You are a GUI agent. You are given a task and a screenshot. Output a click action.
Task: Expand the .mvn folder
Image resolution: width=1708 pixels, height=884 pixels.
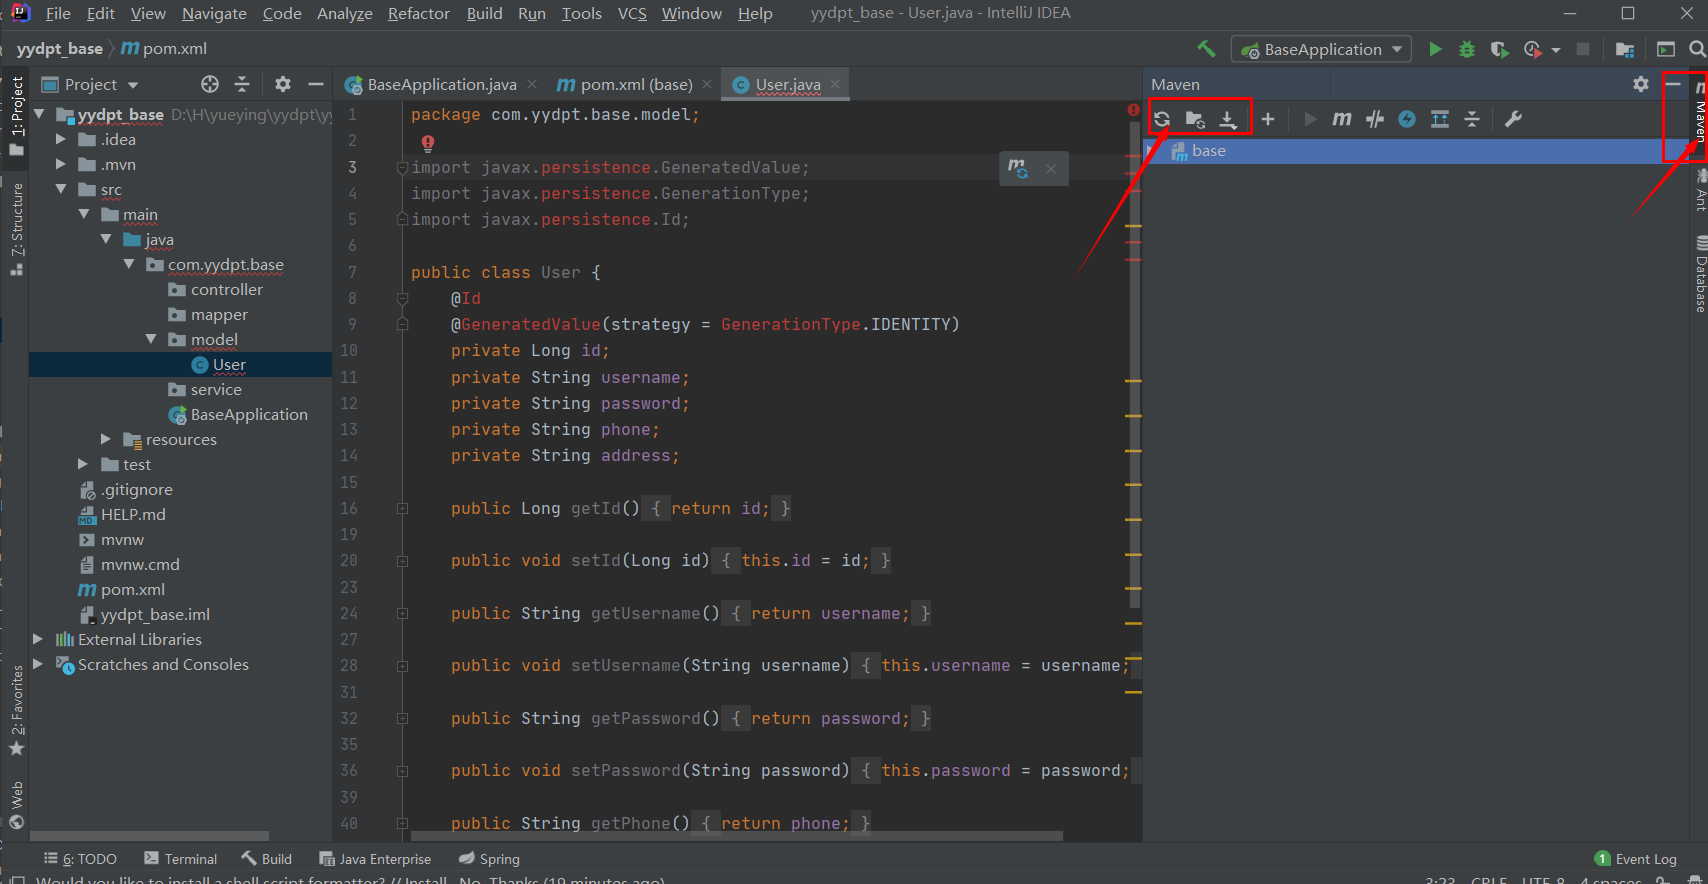61,164
